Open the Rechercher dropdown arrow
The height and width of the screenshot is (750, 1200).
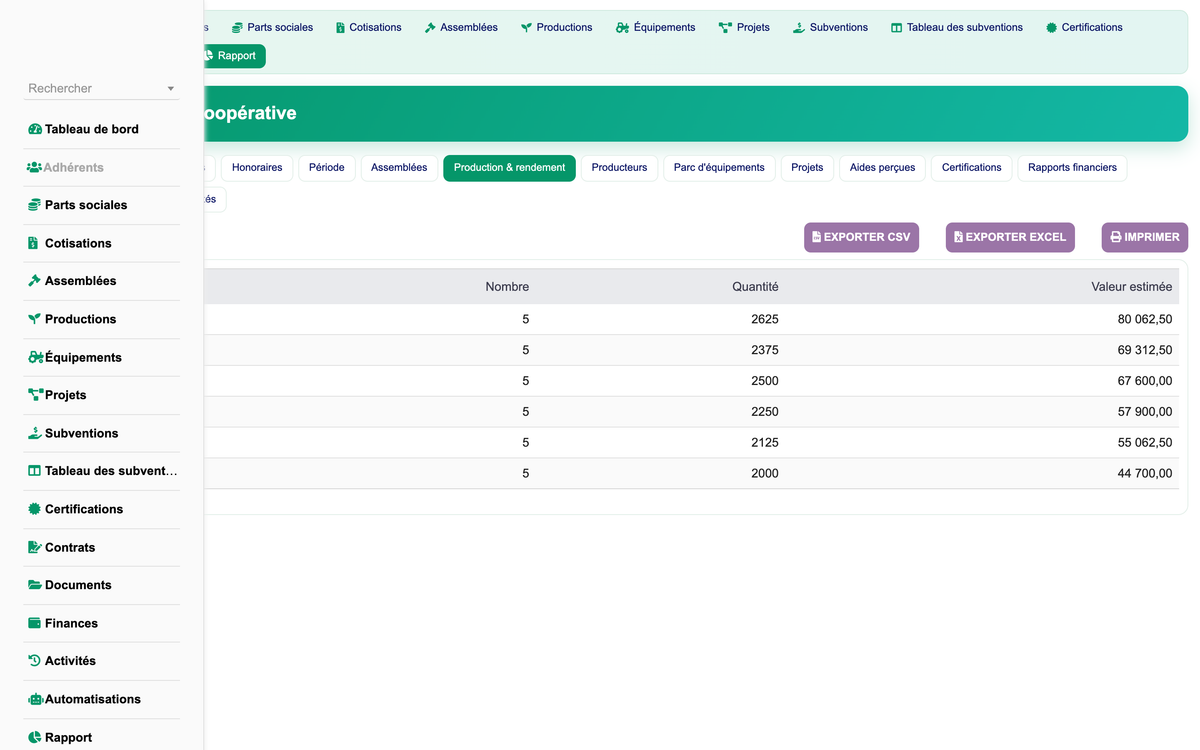click(171, 89)
